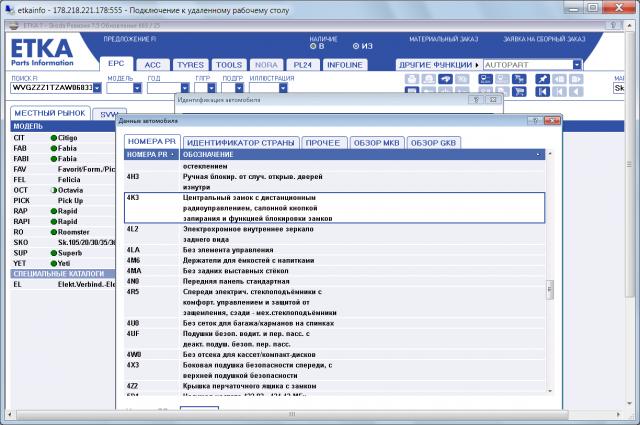Open the ИЛЛЮСТРАЦИЯ dropdown
Screen dimensions: 640x425
[283, 88]
